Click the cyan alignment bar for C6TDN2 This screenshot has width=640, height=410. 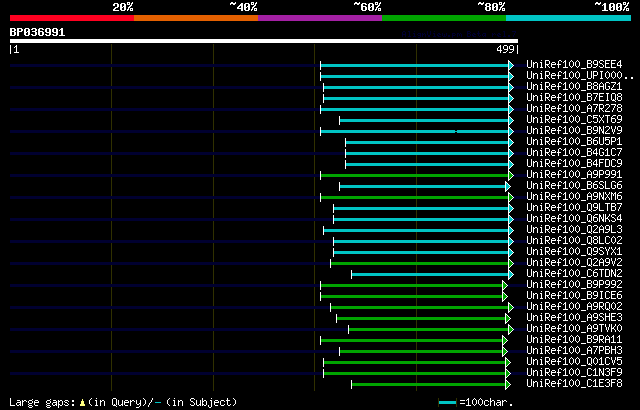tap(430, 275)
